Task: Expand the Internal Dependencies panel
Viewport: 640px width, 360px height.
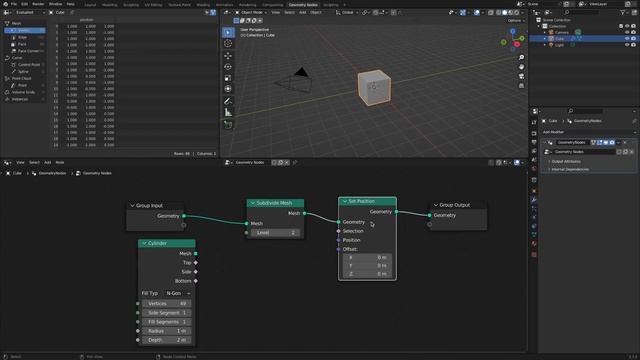Action: point(570,169)
